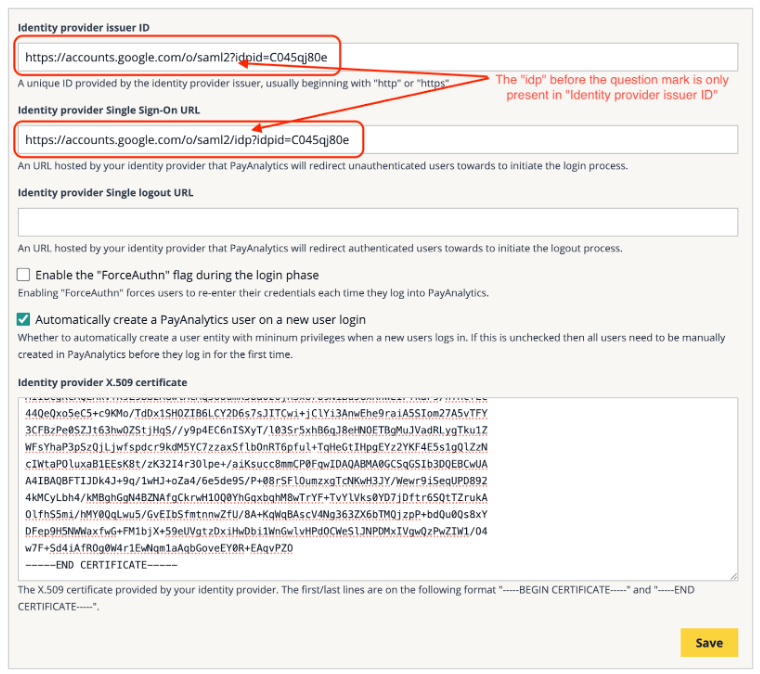This screenshot has width=760, height=674.
Task: Click the "Identity provider X.509 certificate" label
Action: [102, 382]
